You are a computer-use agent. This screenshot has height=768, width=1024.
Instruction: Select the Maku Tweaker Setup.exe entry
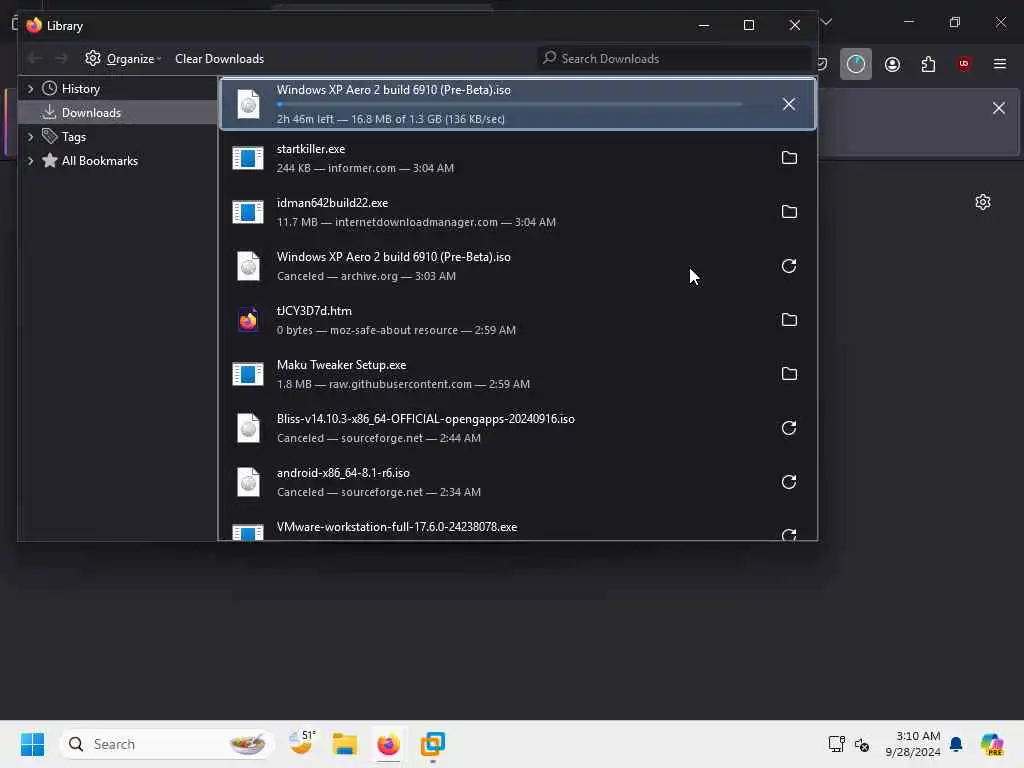coord(517,374)
